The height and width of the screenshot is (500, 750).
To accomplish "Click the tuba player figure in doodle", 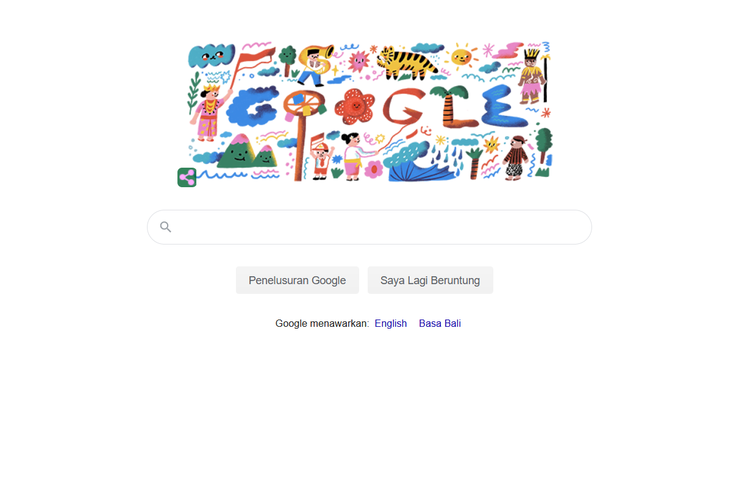I will [x=316, y=65].
